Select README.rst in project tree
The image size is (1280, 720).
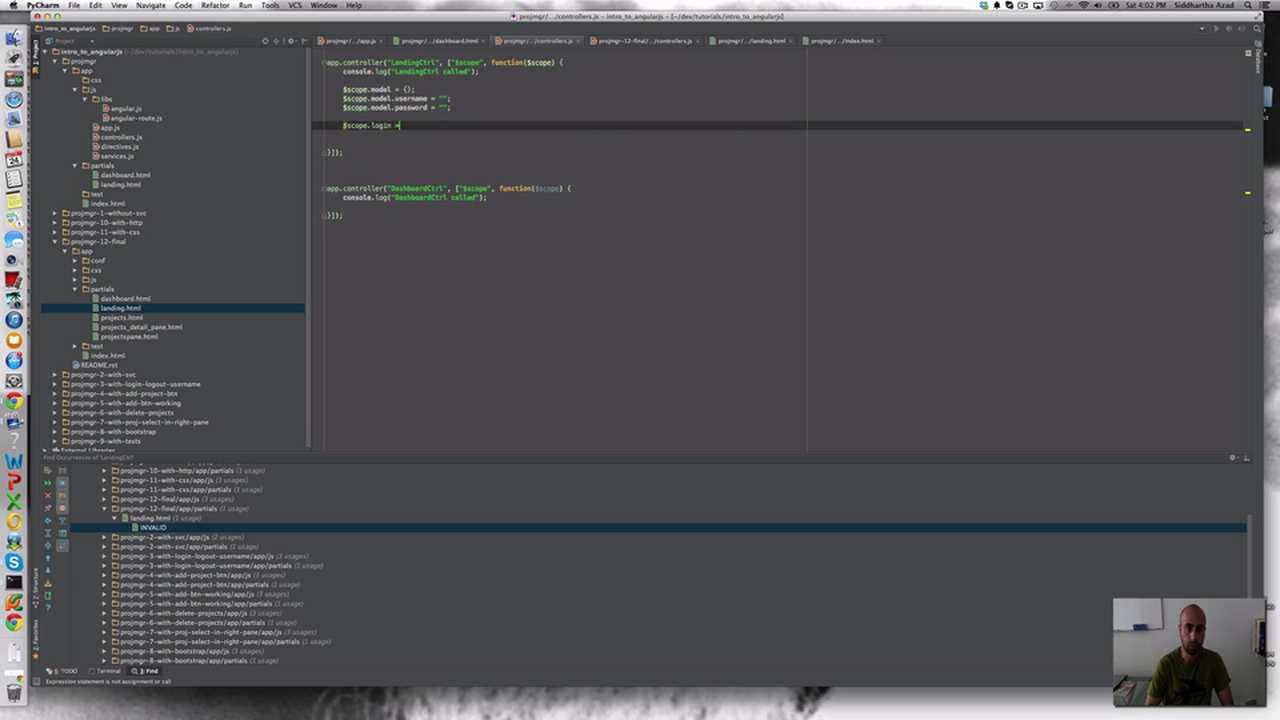[99, 365]
